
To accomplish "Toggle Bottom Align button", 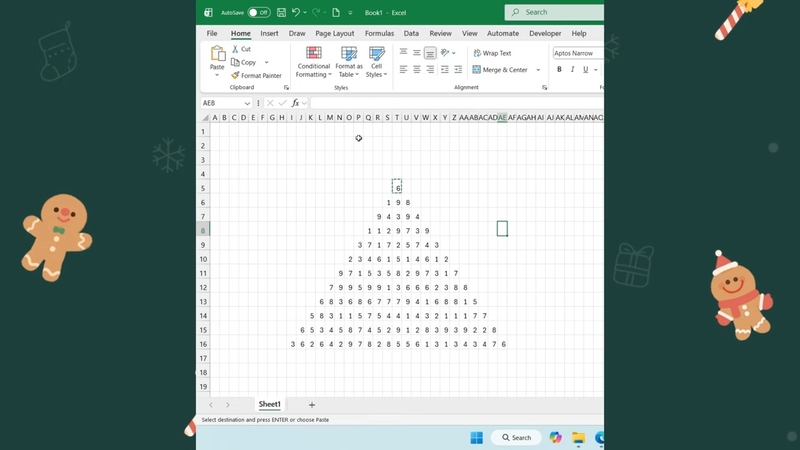I will coord(430,53).
